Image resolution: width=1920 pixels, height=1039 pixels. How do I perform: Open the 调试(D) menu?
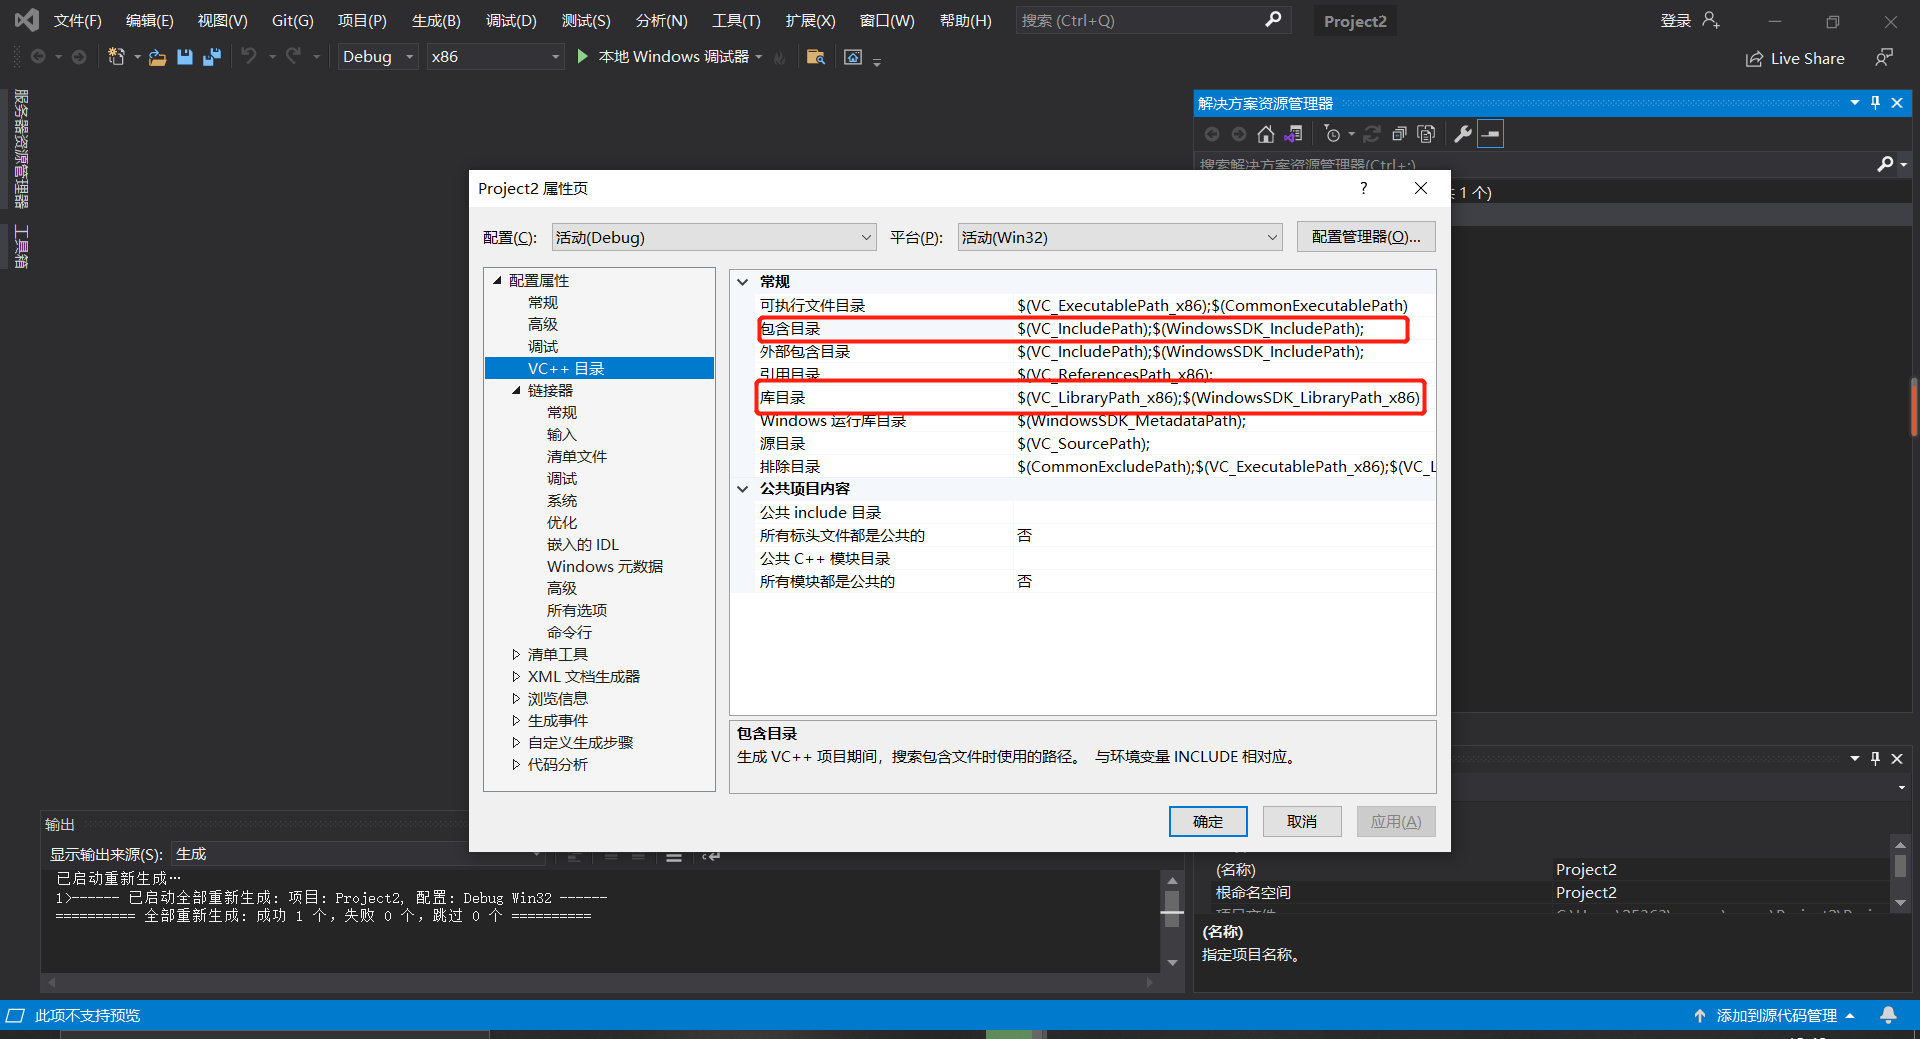click(x=511, y=20)
